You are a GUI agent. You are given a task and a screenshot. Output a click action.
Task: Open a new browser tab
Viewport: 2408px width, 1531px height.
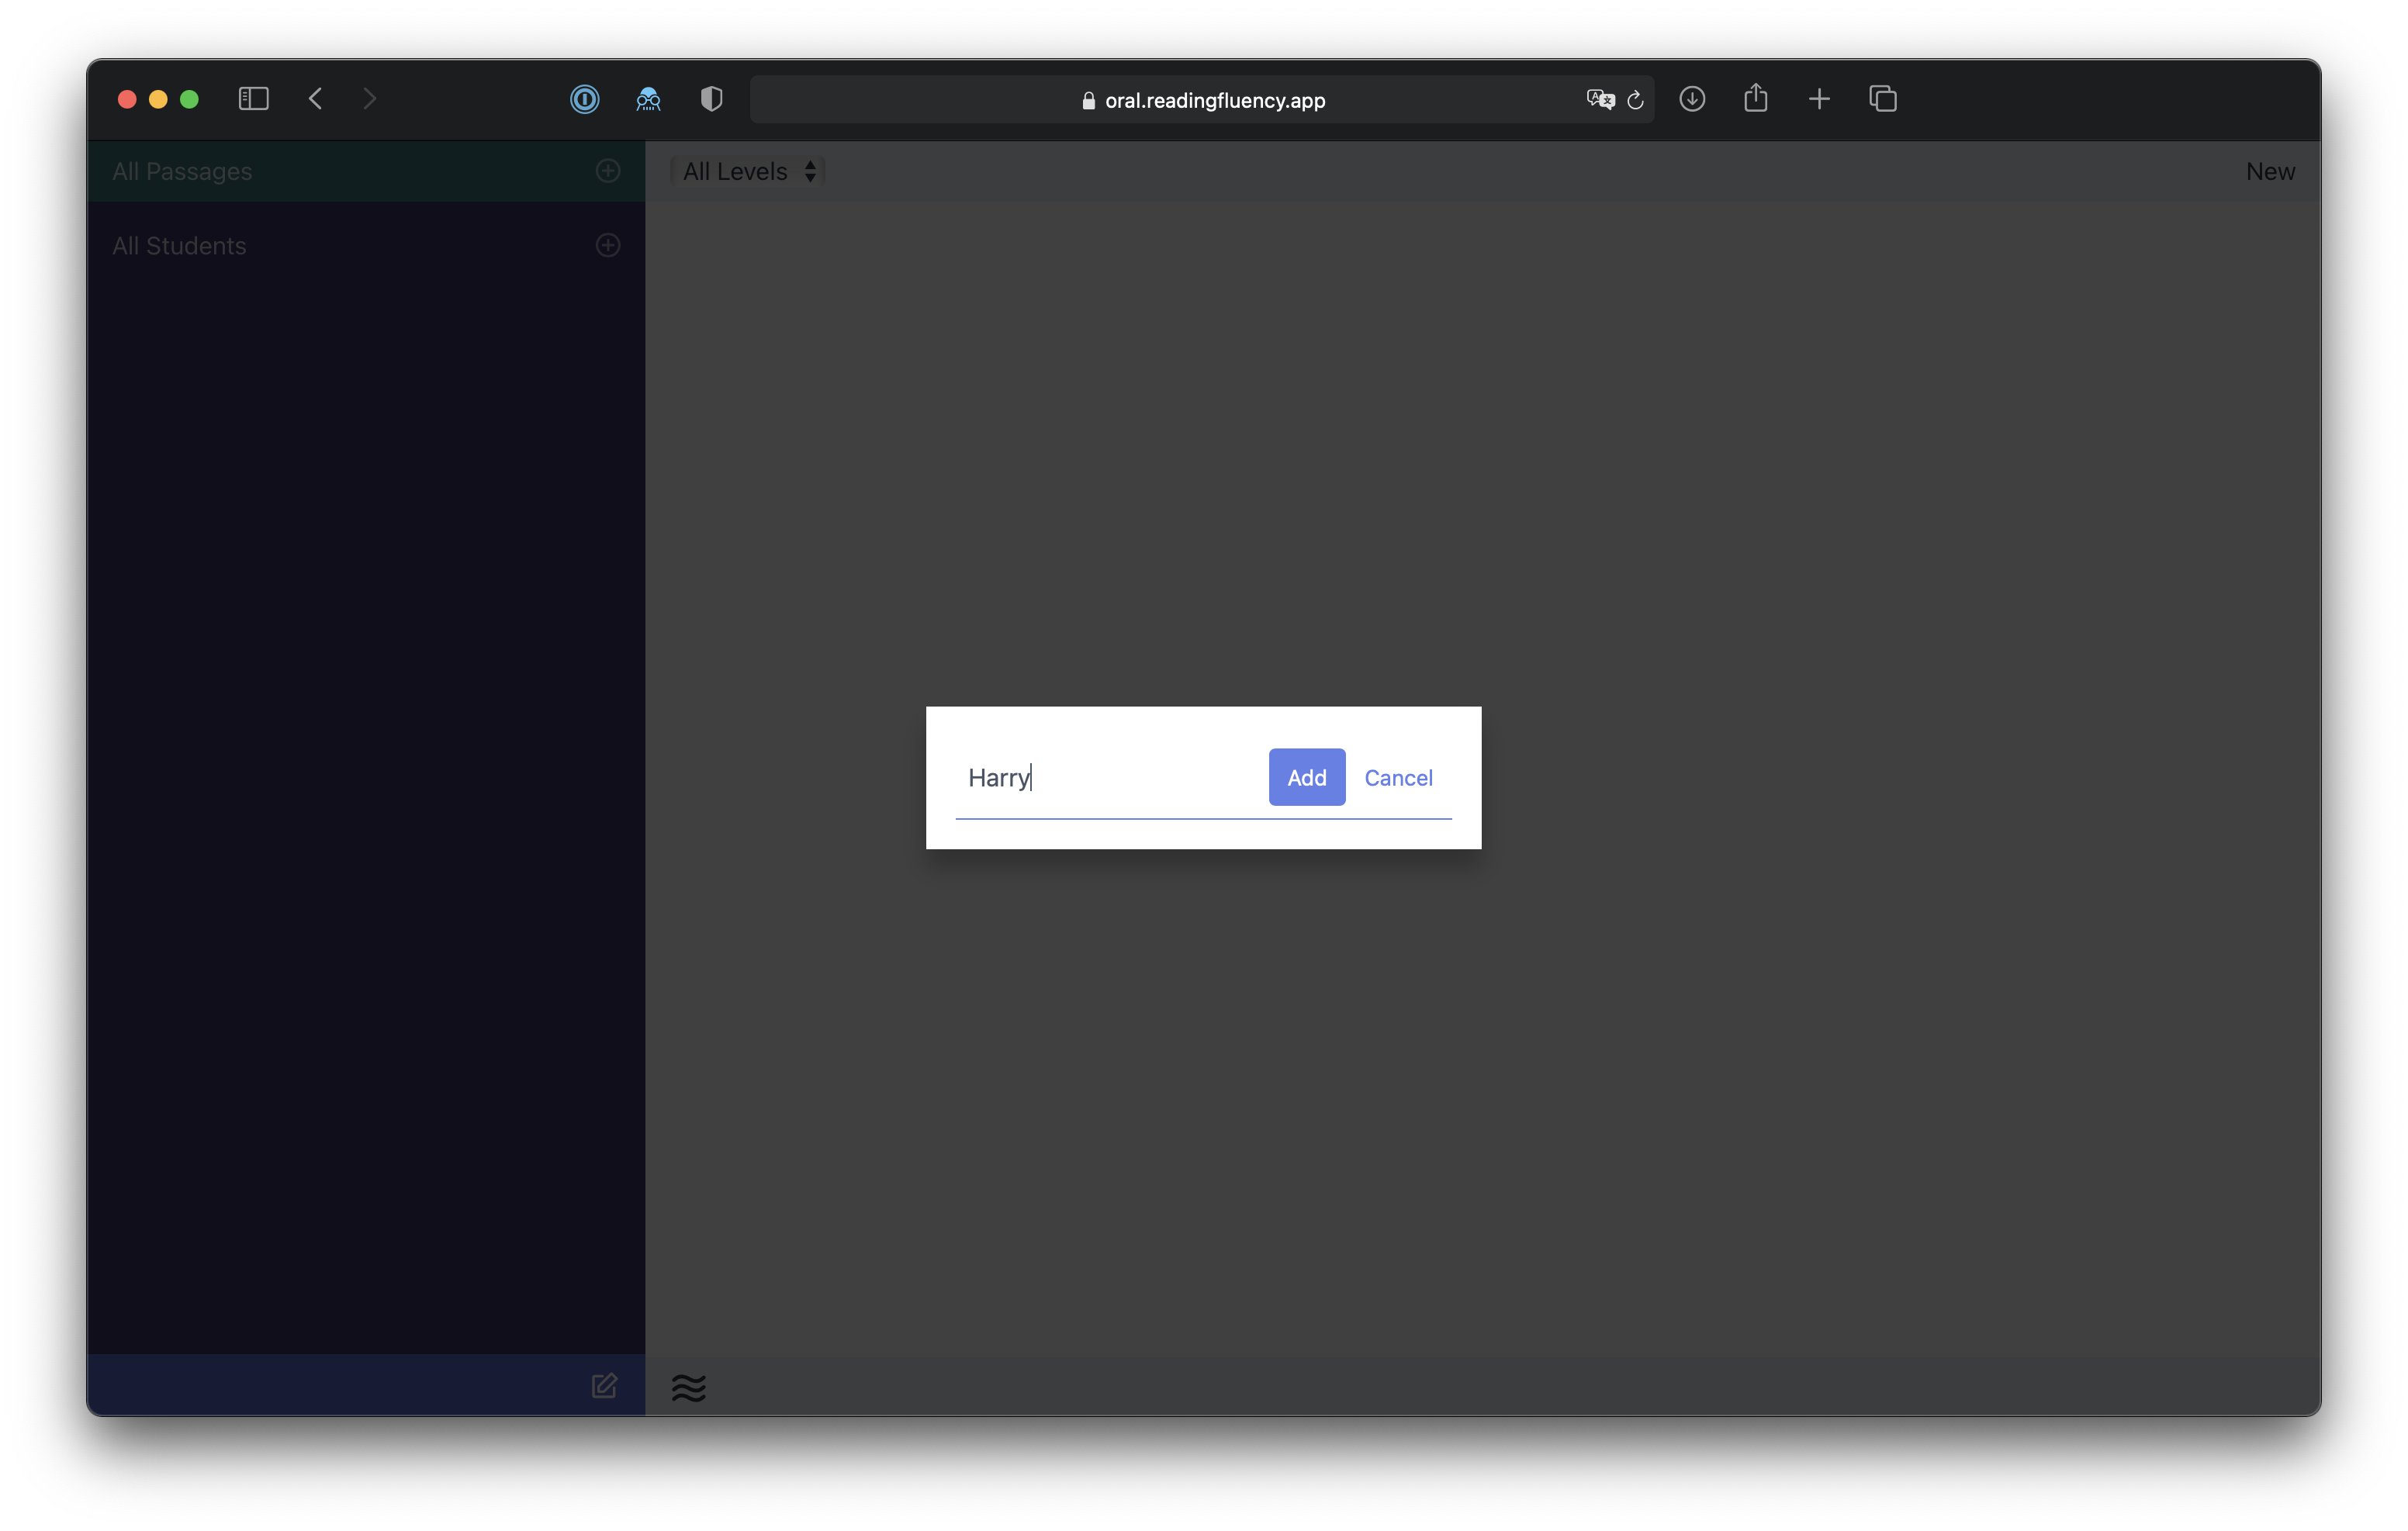(x=1819, y=99)
